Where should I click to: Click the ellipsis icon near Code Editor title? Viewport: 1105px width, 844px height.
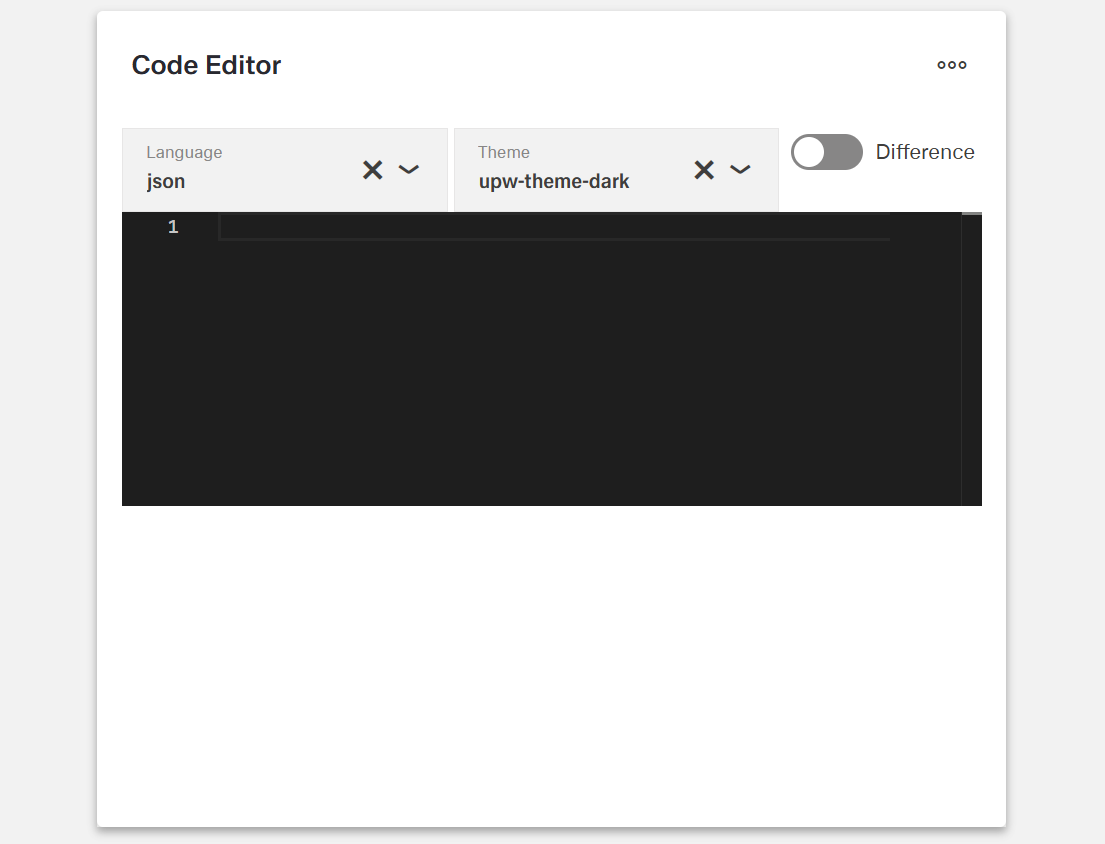(x=951, y=65)
